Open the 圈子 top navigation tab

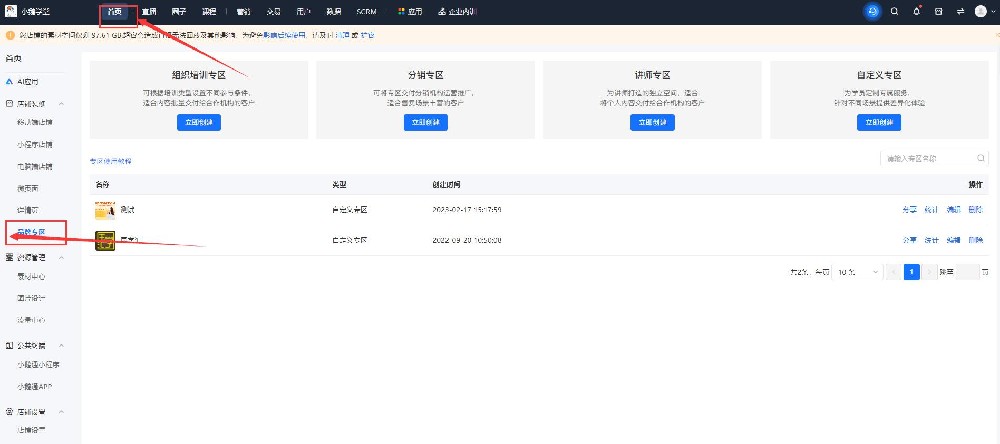coord(179,11)
